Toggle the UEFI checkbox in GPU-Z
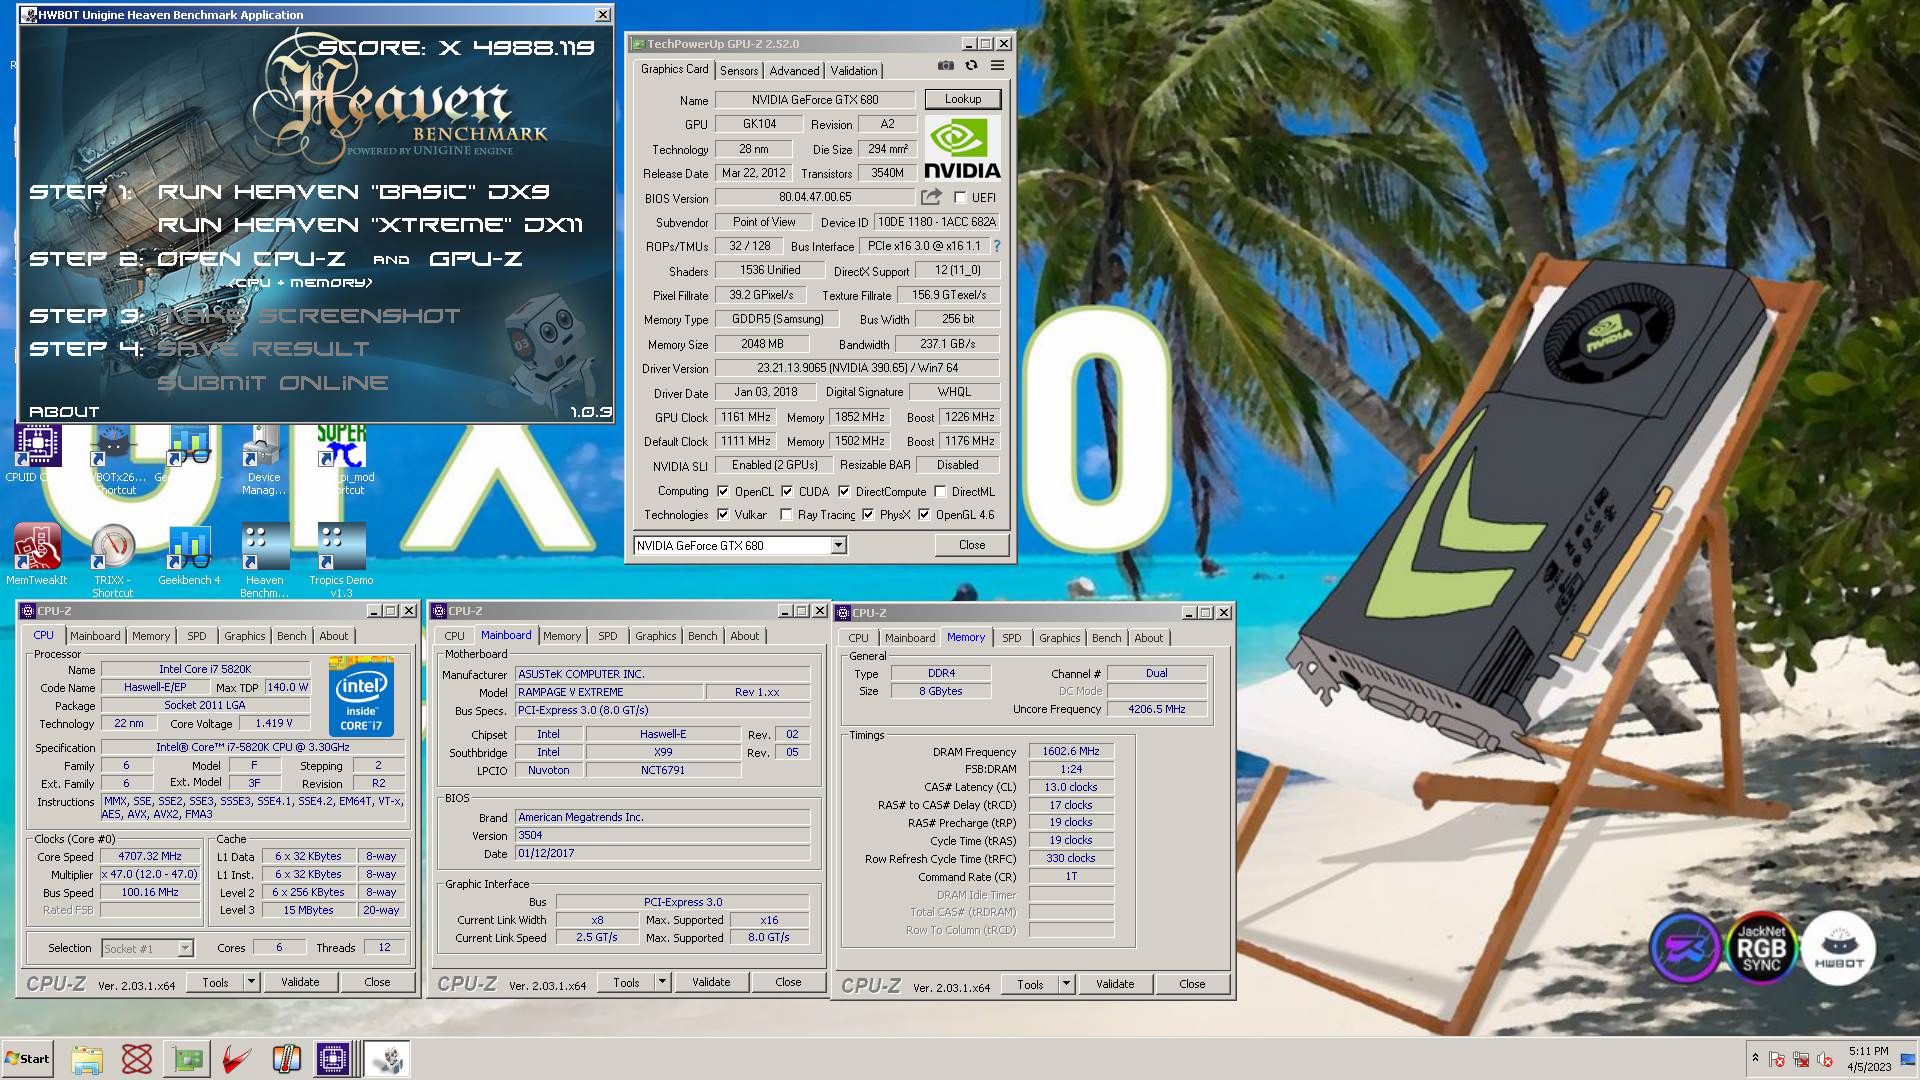Viewport: 1920px width, 1080px height. click(960, 198)
